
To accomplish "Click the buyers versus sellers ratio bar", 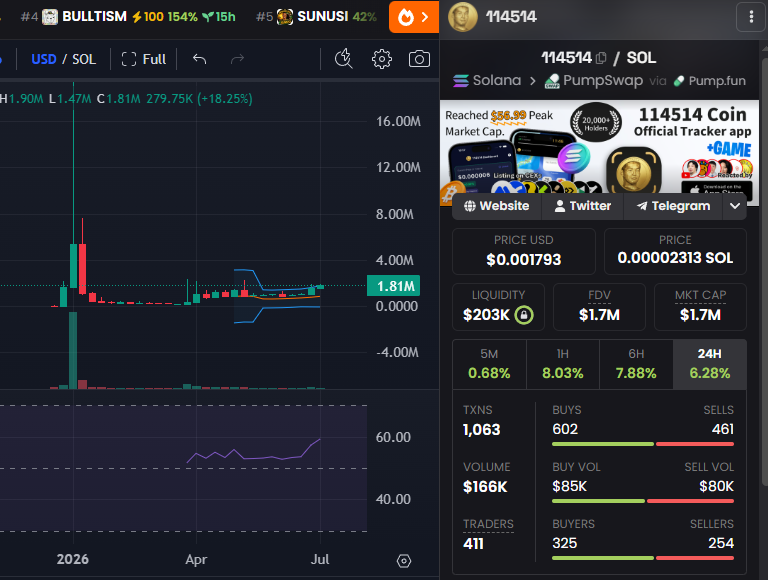I will pos(643,558).
